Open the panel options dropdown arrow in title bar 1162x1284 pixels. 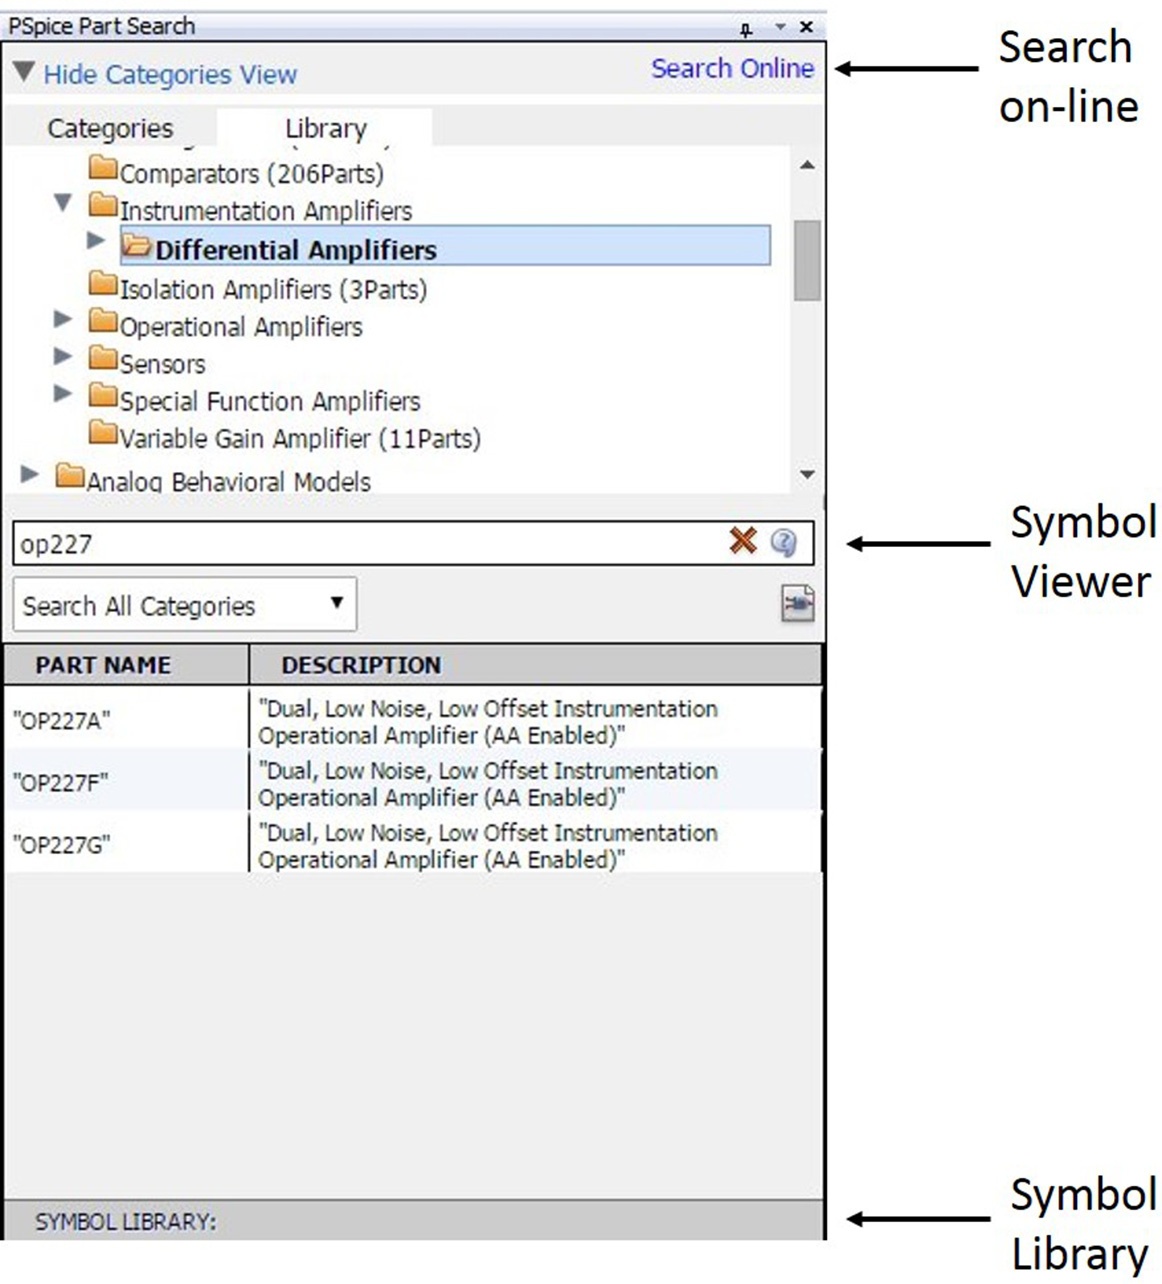point(780,27)
